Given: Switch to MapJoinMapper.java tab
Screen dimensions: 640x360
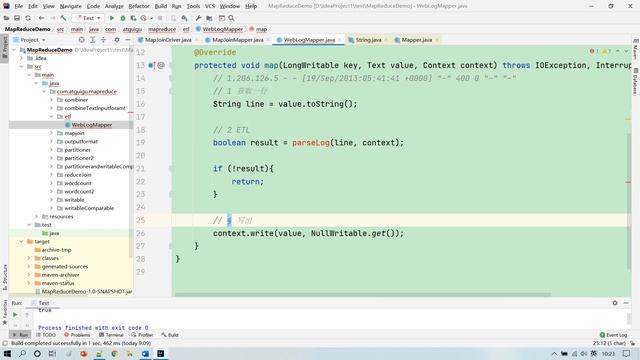Looking at the screenshot, I should click(237, 40).
